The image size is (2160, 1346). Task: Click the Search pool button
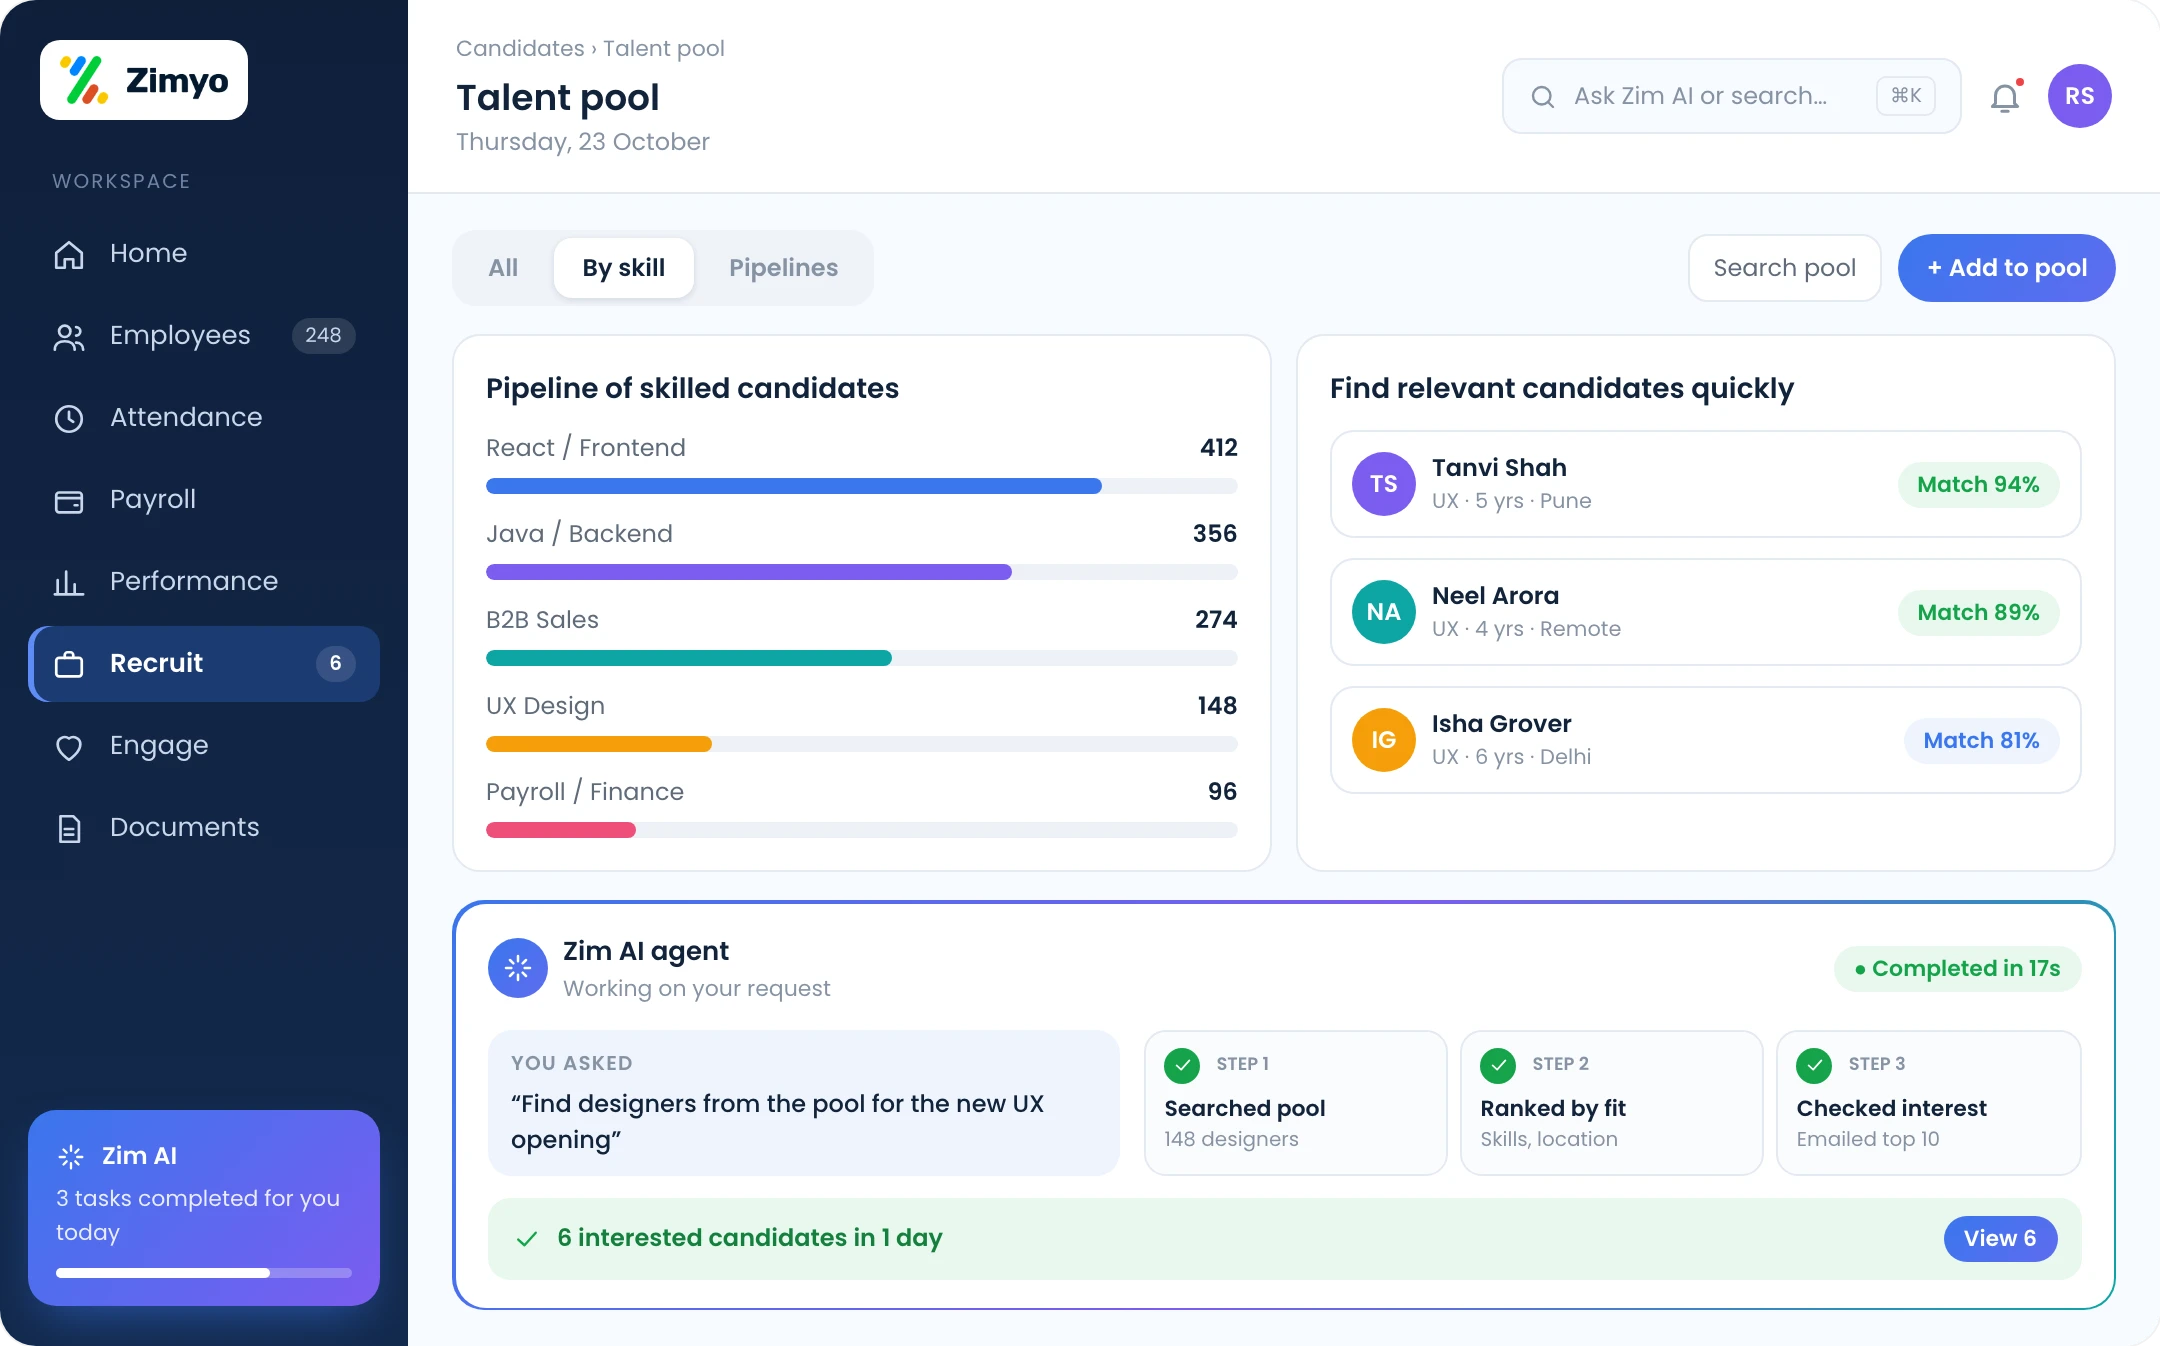1785,268
